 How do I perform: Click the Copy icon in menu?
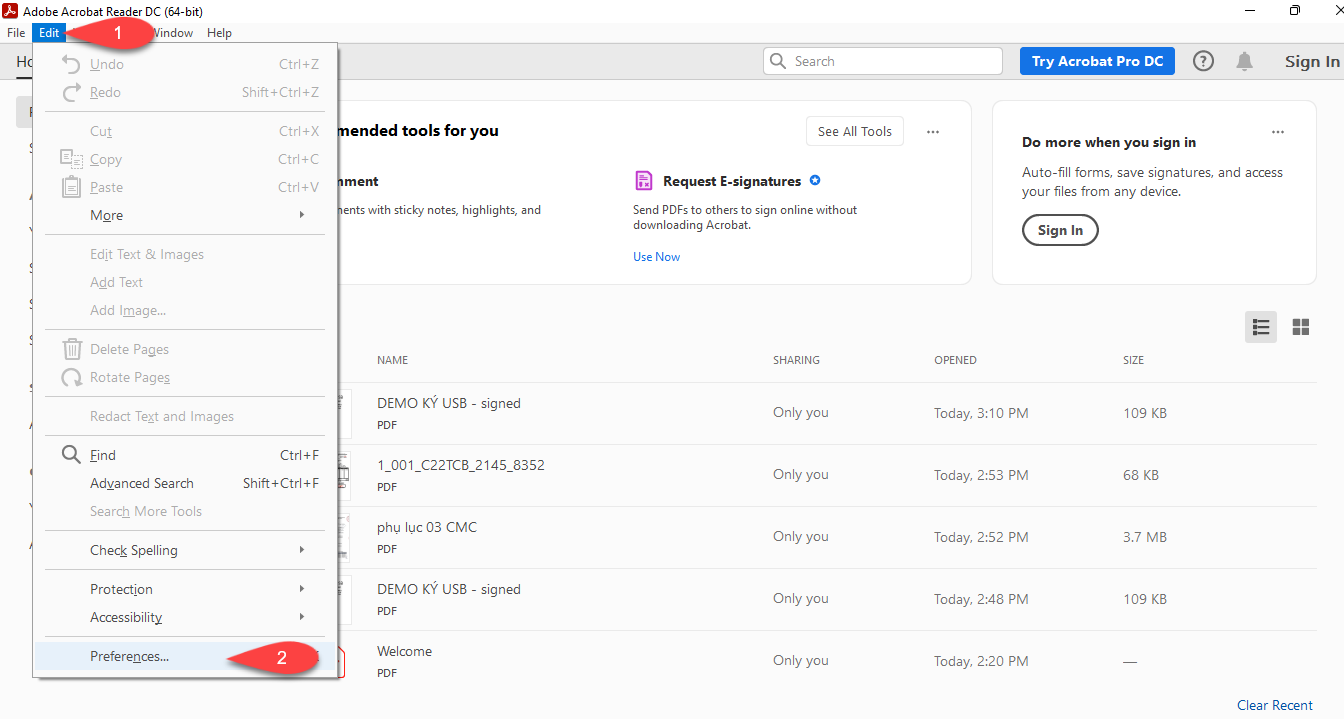71,159
